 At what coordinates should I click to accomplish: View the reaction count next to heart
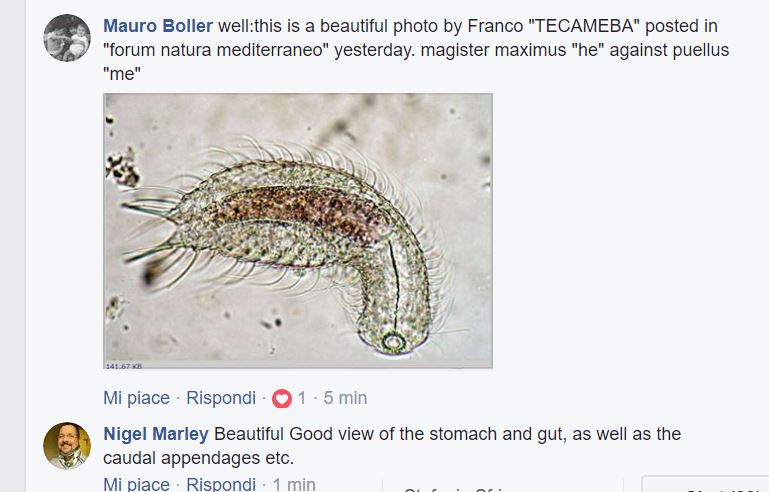(302, 398)
